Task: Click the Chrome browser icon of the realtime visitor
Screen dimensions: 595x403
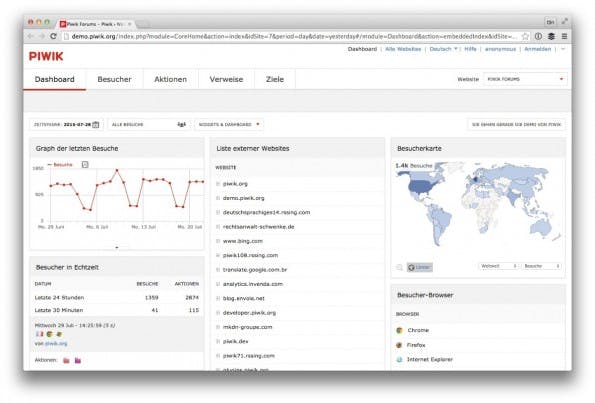Action: point(49,334)
